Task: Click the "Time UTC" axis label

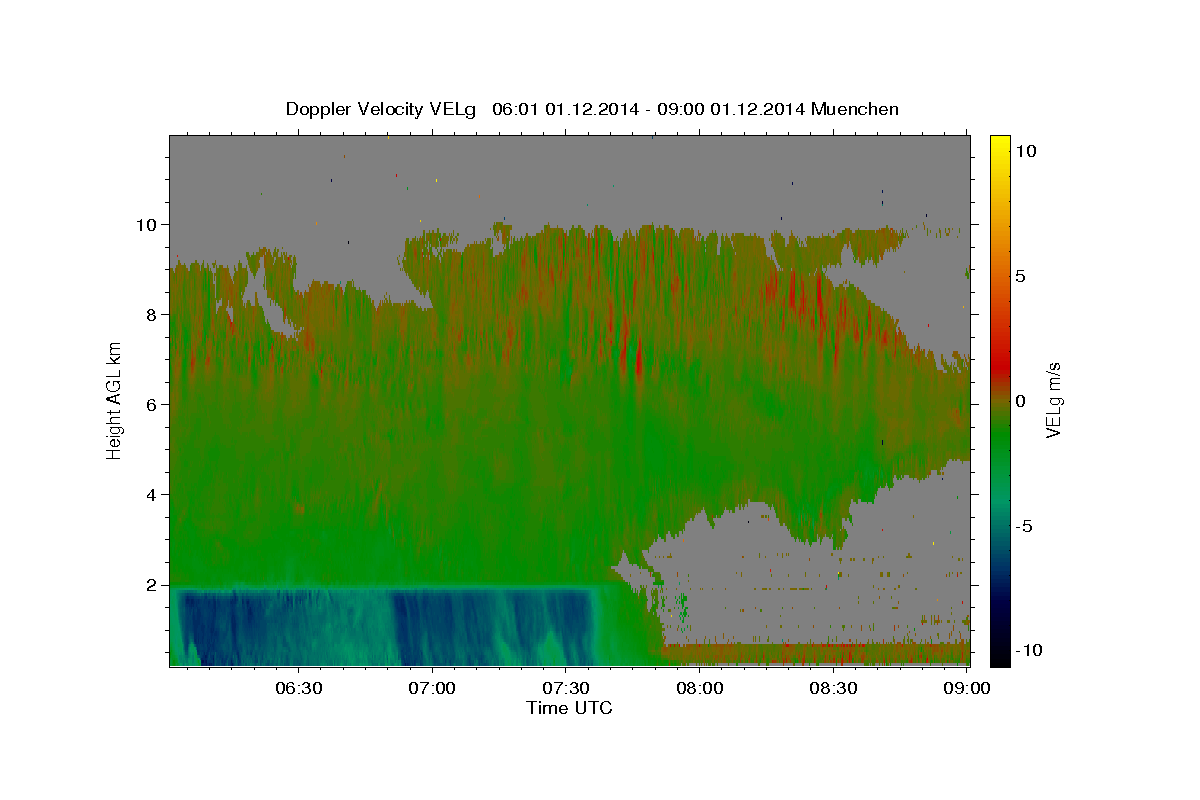Action: pos(569,708)
